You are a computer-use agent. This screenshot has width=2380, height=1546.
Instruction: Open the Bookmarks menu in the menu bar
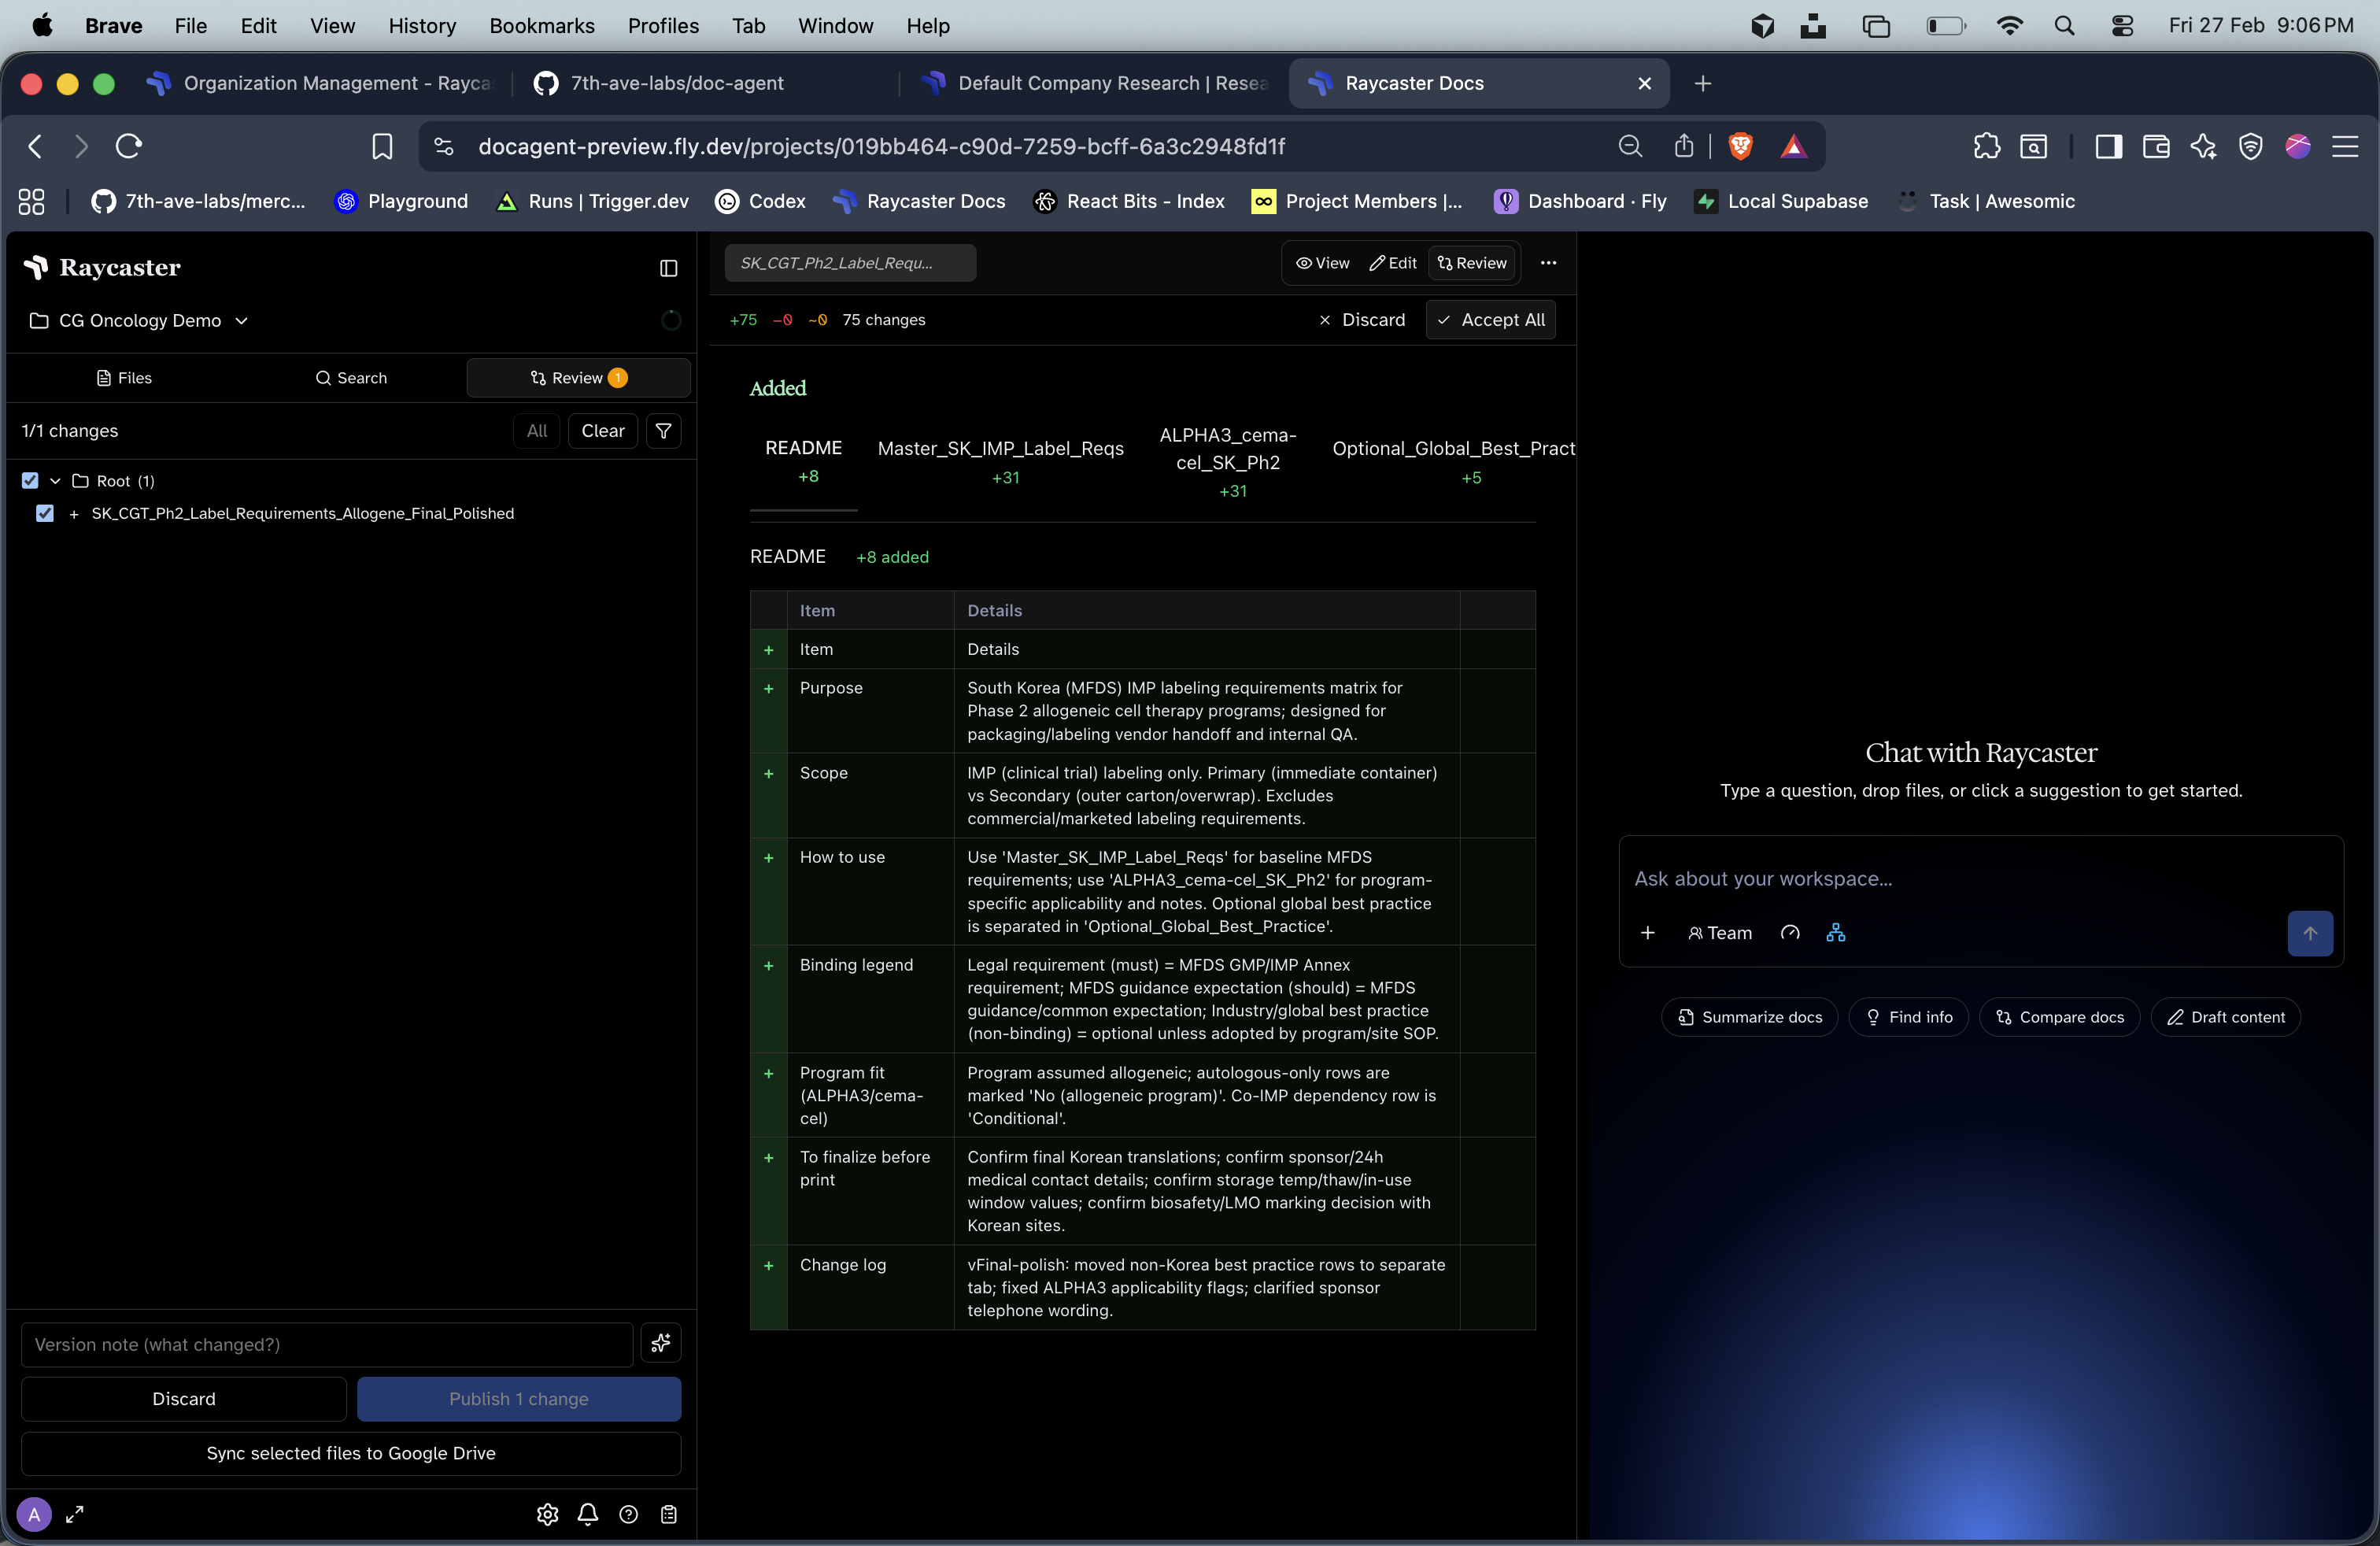pyautogui.click(x=541, y=26)
